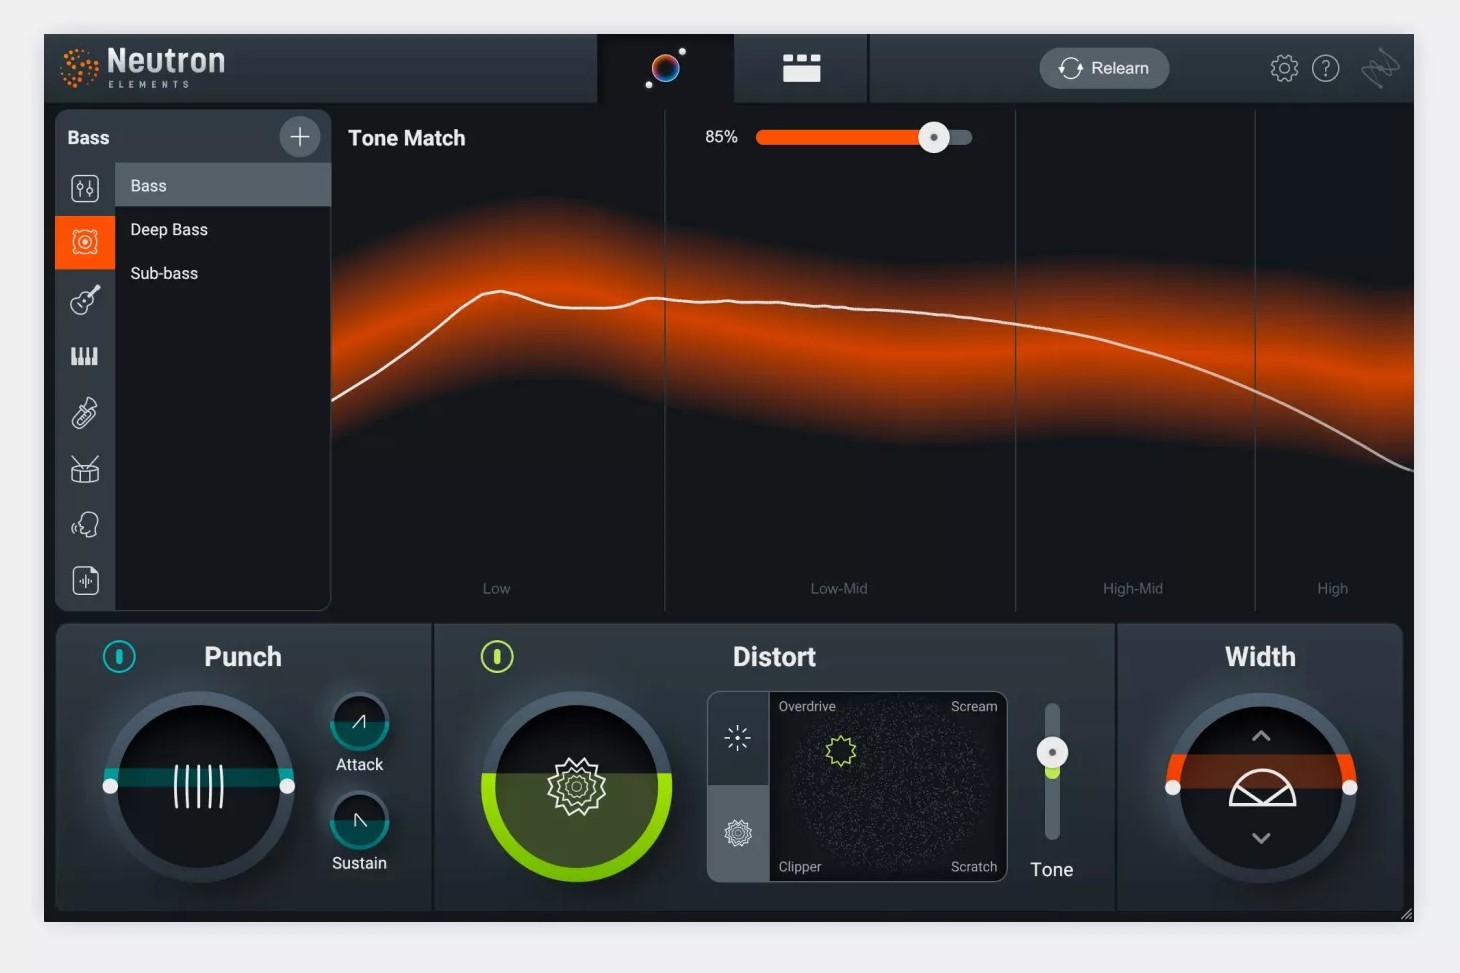Screen dimensions: 1460x973
Task: Open help with the question mark icon
Action: point(1326,68)
